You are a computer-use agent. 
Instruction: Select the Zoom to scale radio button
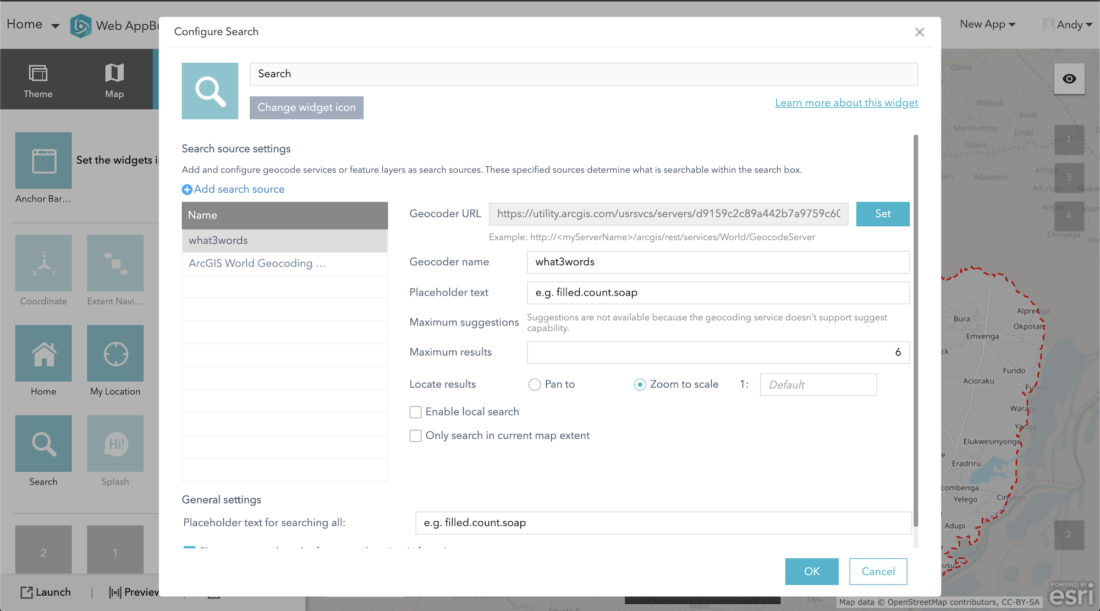pyautogui.click(x=640, y=384)
